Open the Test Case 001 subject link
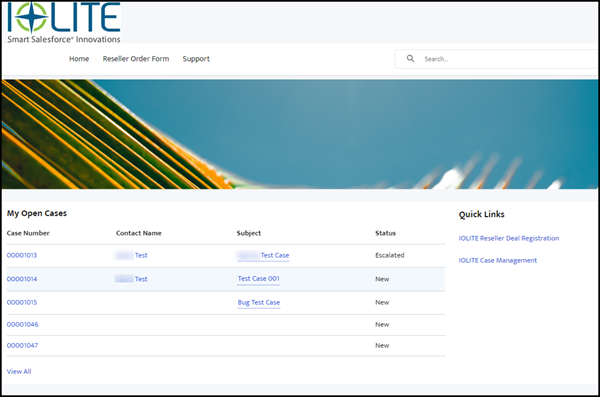Viewport: 600px width, 397px height. click(259, 279)
